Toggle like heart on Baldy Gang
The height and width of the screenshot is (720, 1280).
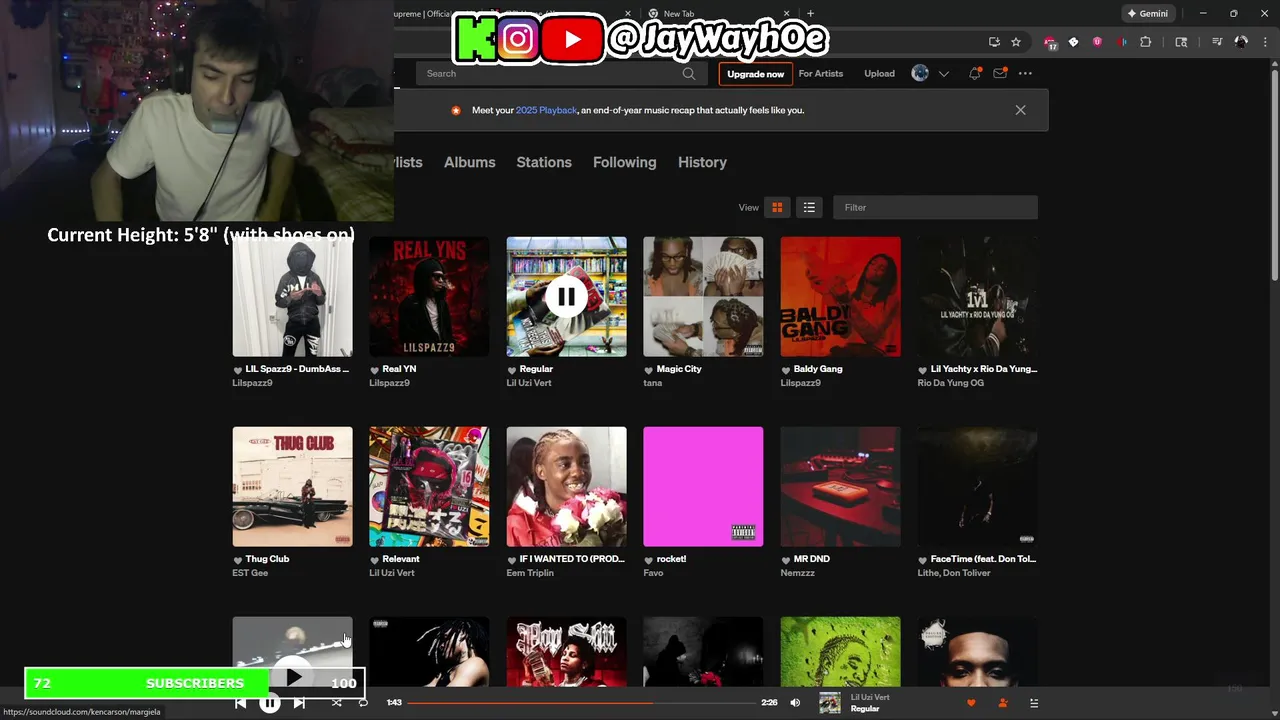tap(786, 369)
